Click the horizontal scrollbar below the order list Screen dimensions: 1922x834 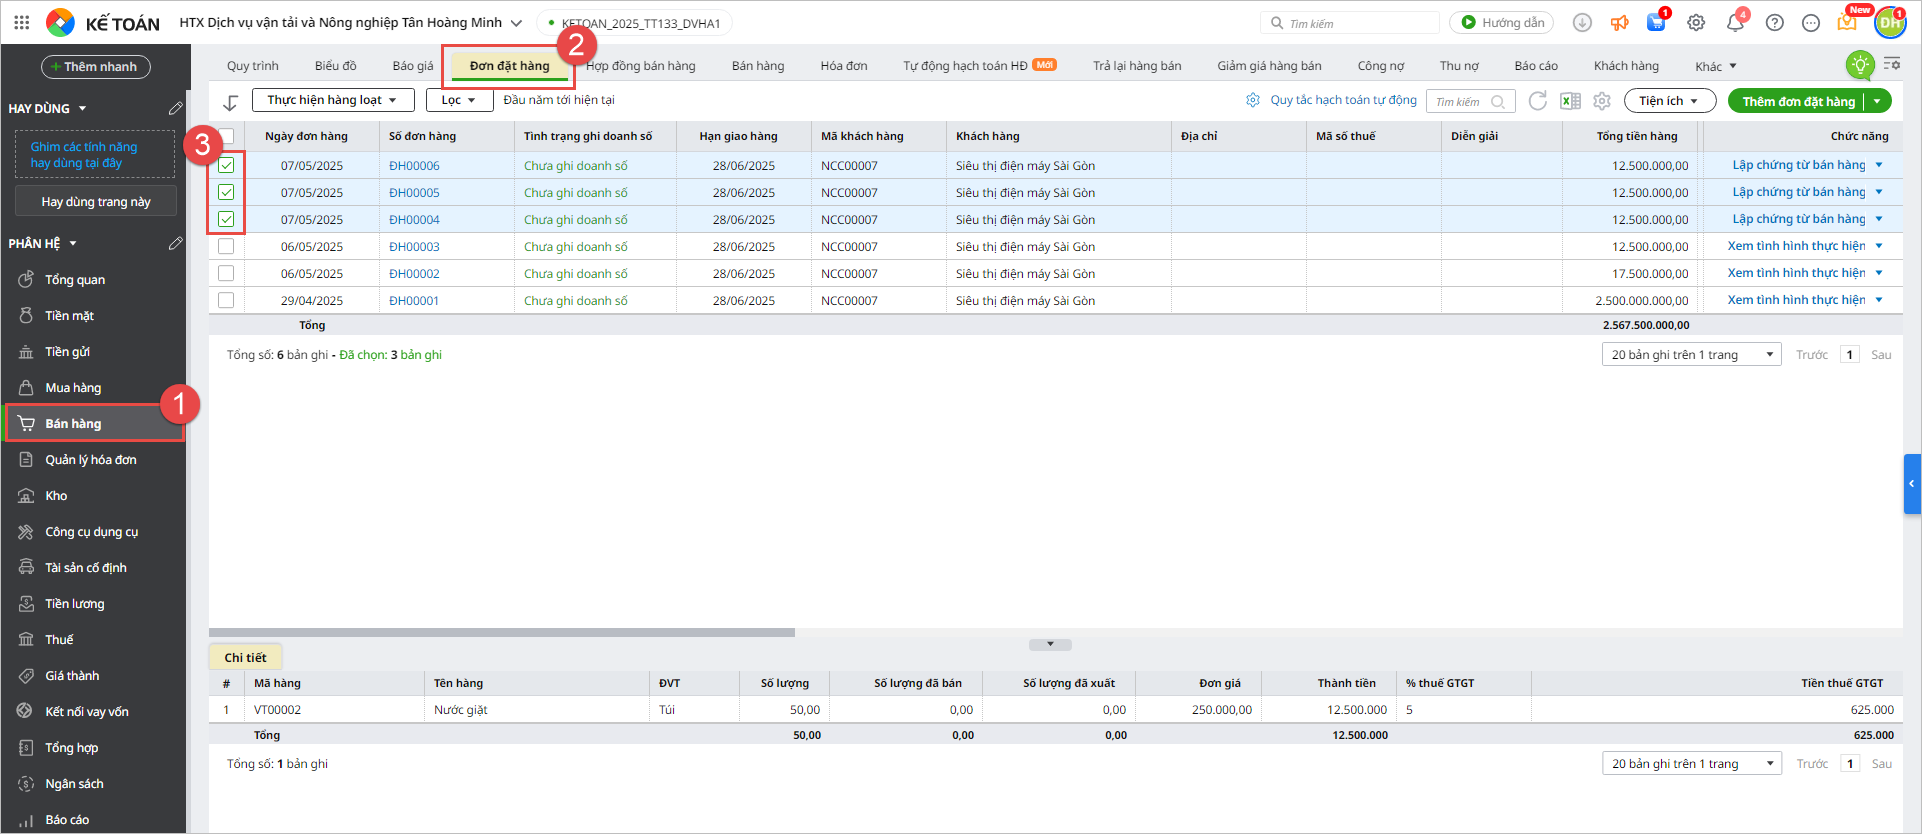click(x=501, y=632)
